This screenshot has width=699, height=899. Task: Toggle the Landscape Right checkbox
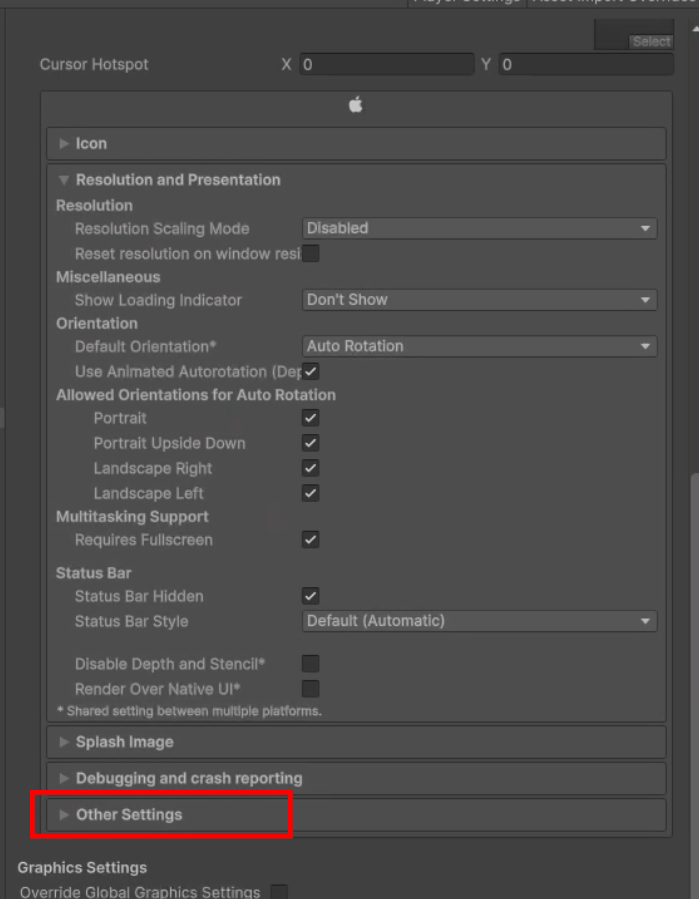tap(311, 468)
